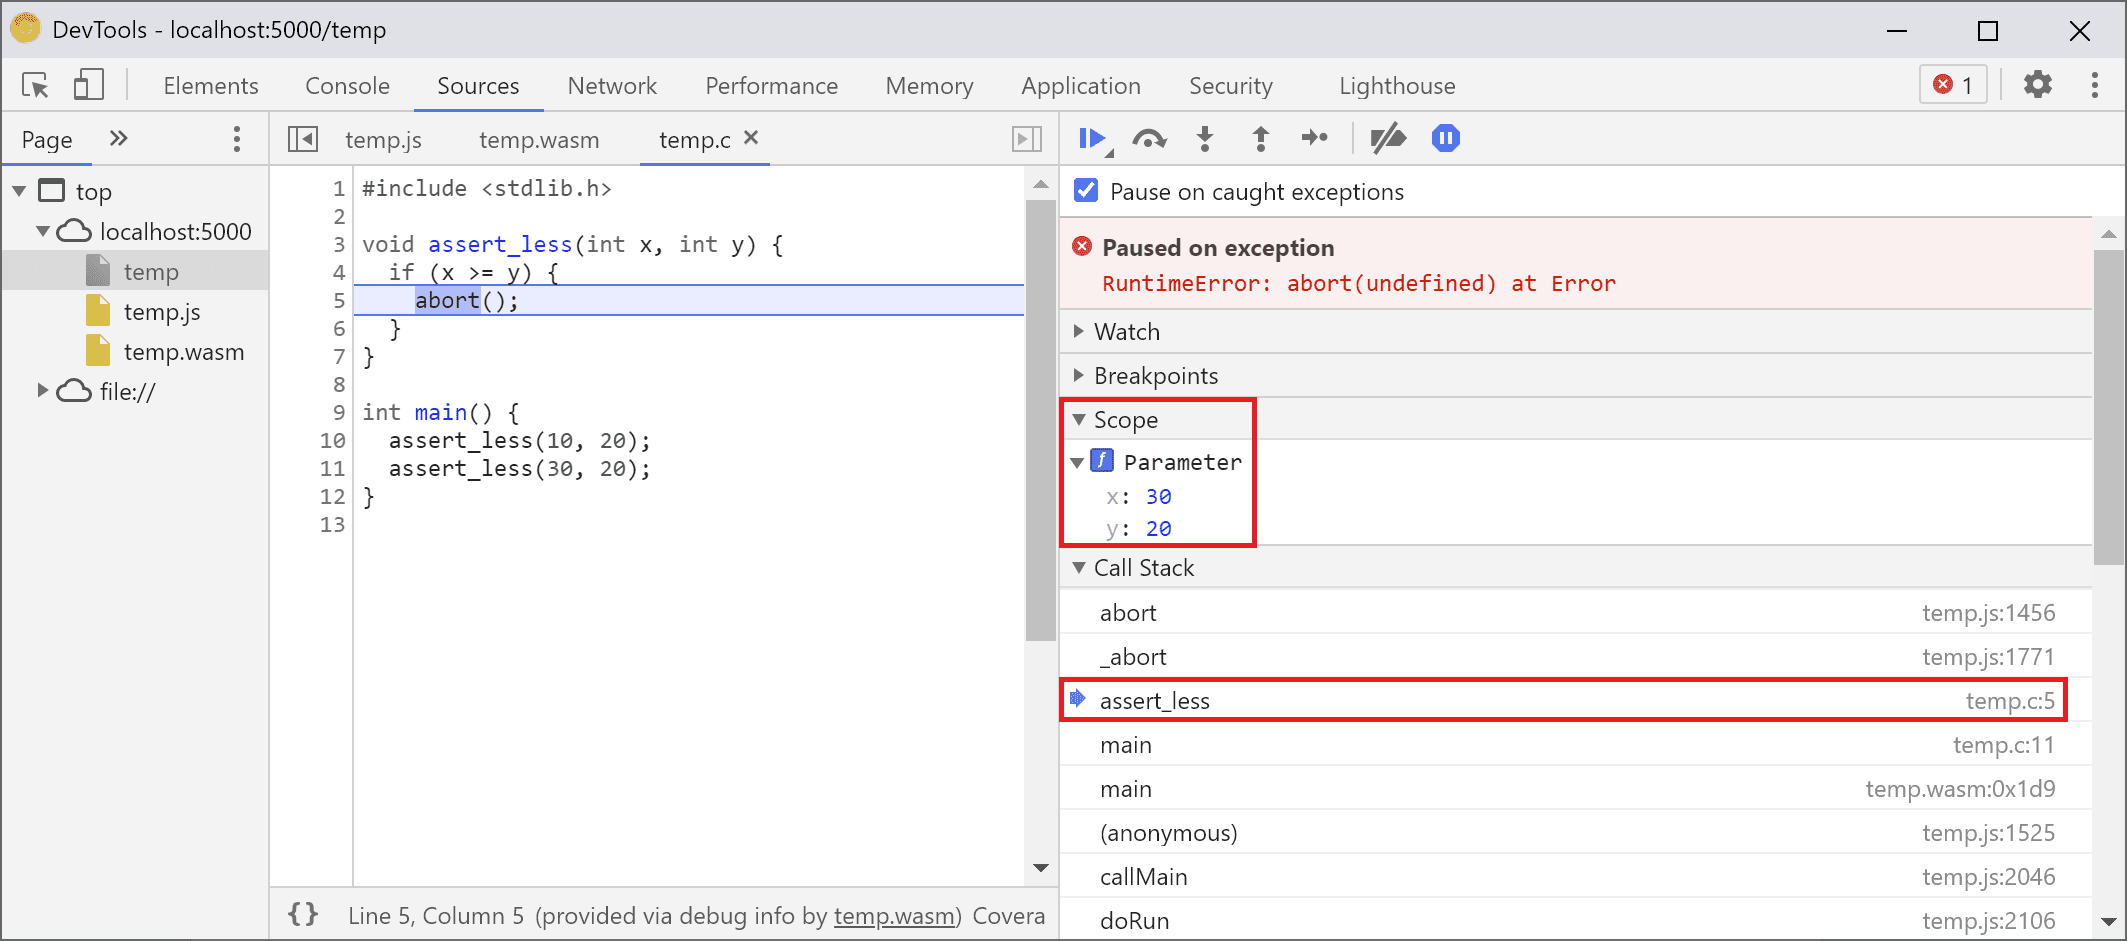Deactivate breakpoints using the toolbar icon
2127x941 pixels.
pyautogui.click(x=1388, y=139)
